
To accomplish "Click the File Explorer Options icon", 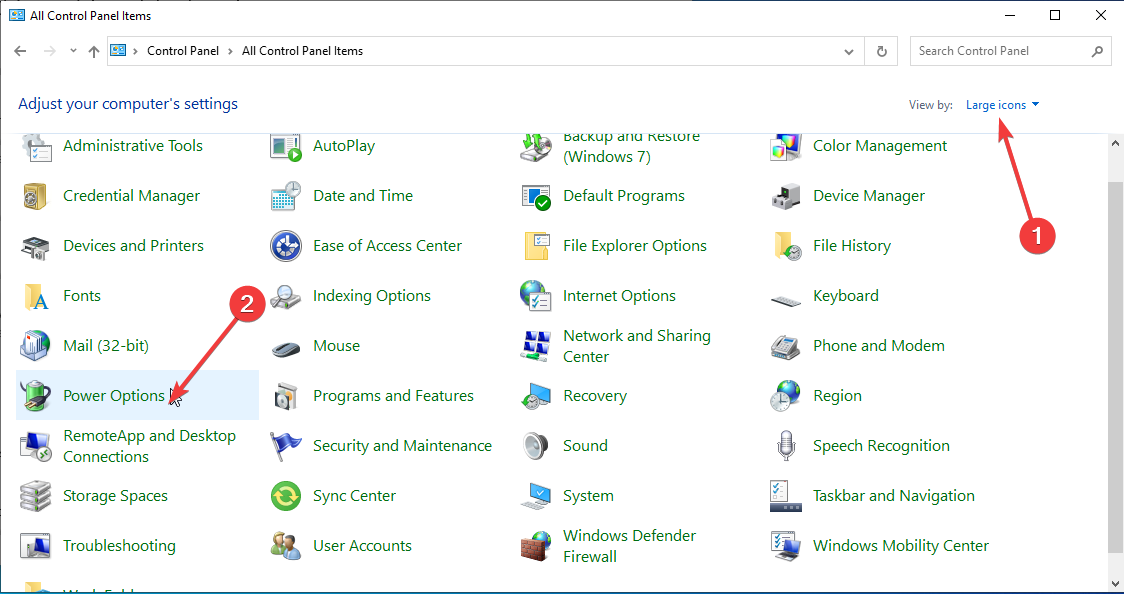I will [x=535, y=246].
